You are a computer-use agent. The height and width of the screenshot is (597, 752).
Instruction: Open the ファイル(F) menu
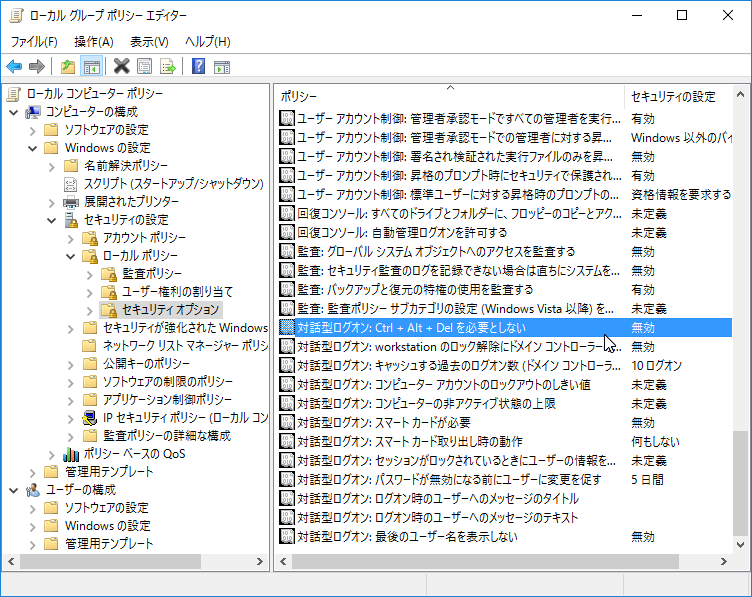[34, 42]
